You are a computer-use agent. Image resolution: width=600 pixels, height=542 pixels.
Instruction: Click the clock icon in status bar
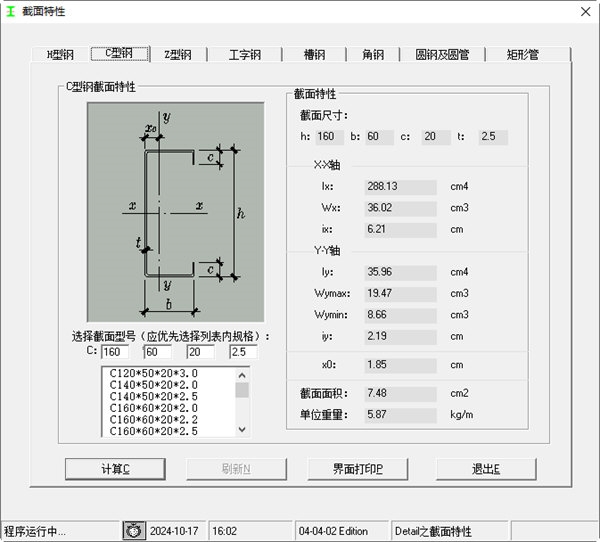coord(134,531)
